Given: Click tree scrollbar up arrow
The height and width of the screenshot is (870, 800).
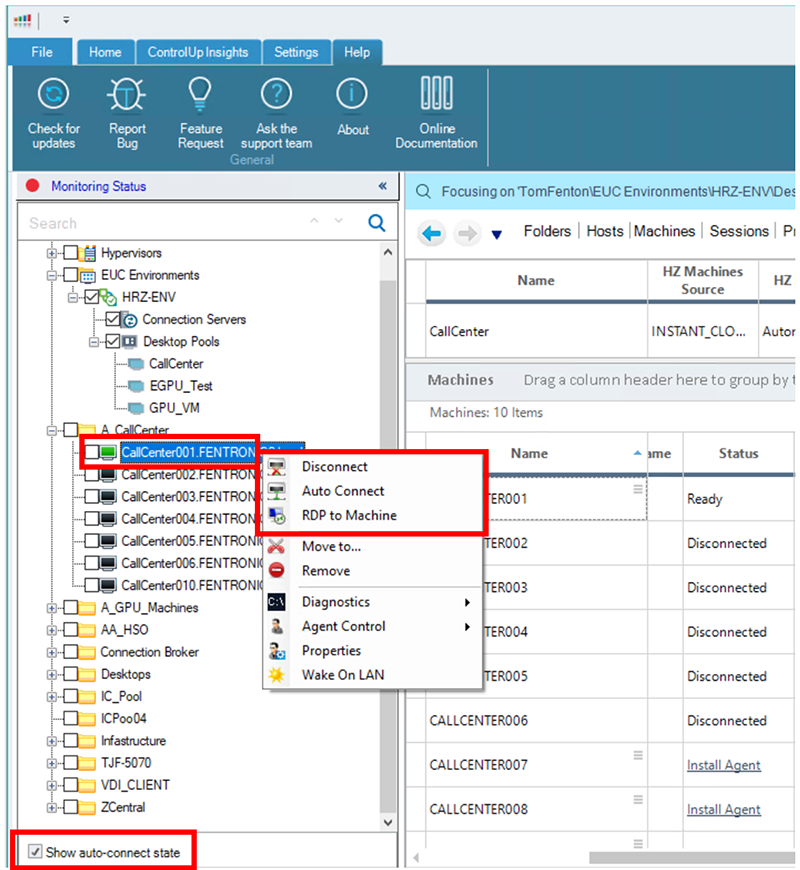Looking at the screenshot, I should [x=388, y=252].
